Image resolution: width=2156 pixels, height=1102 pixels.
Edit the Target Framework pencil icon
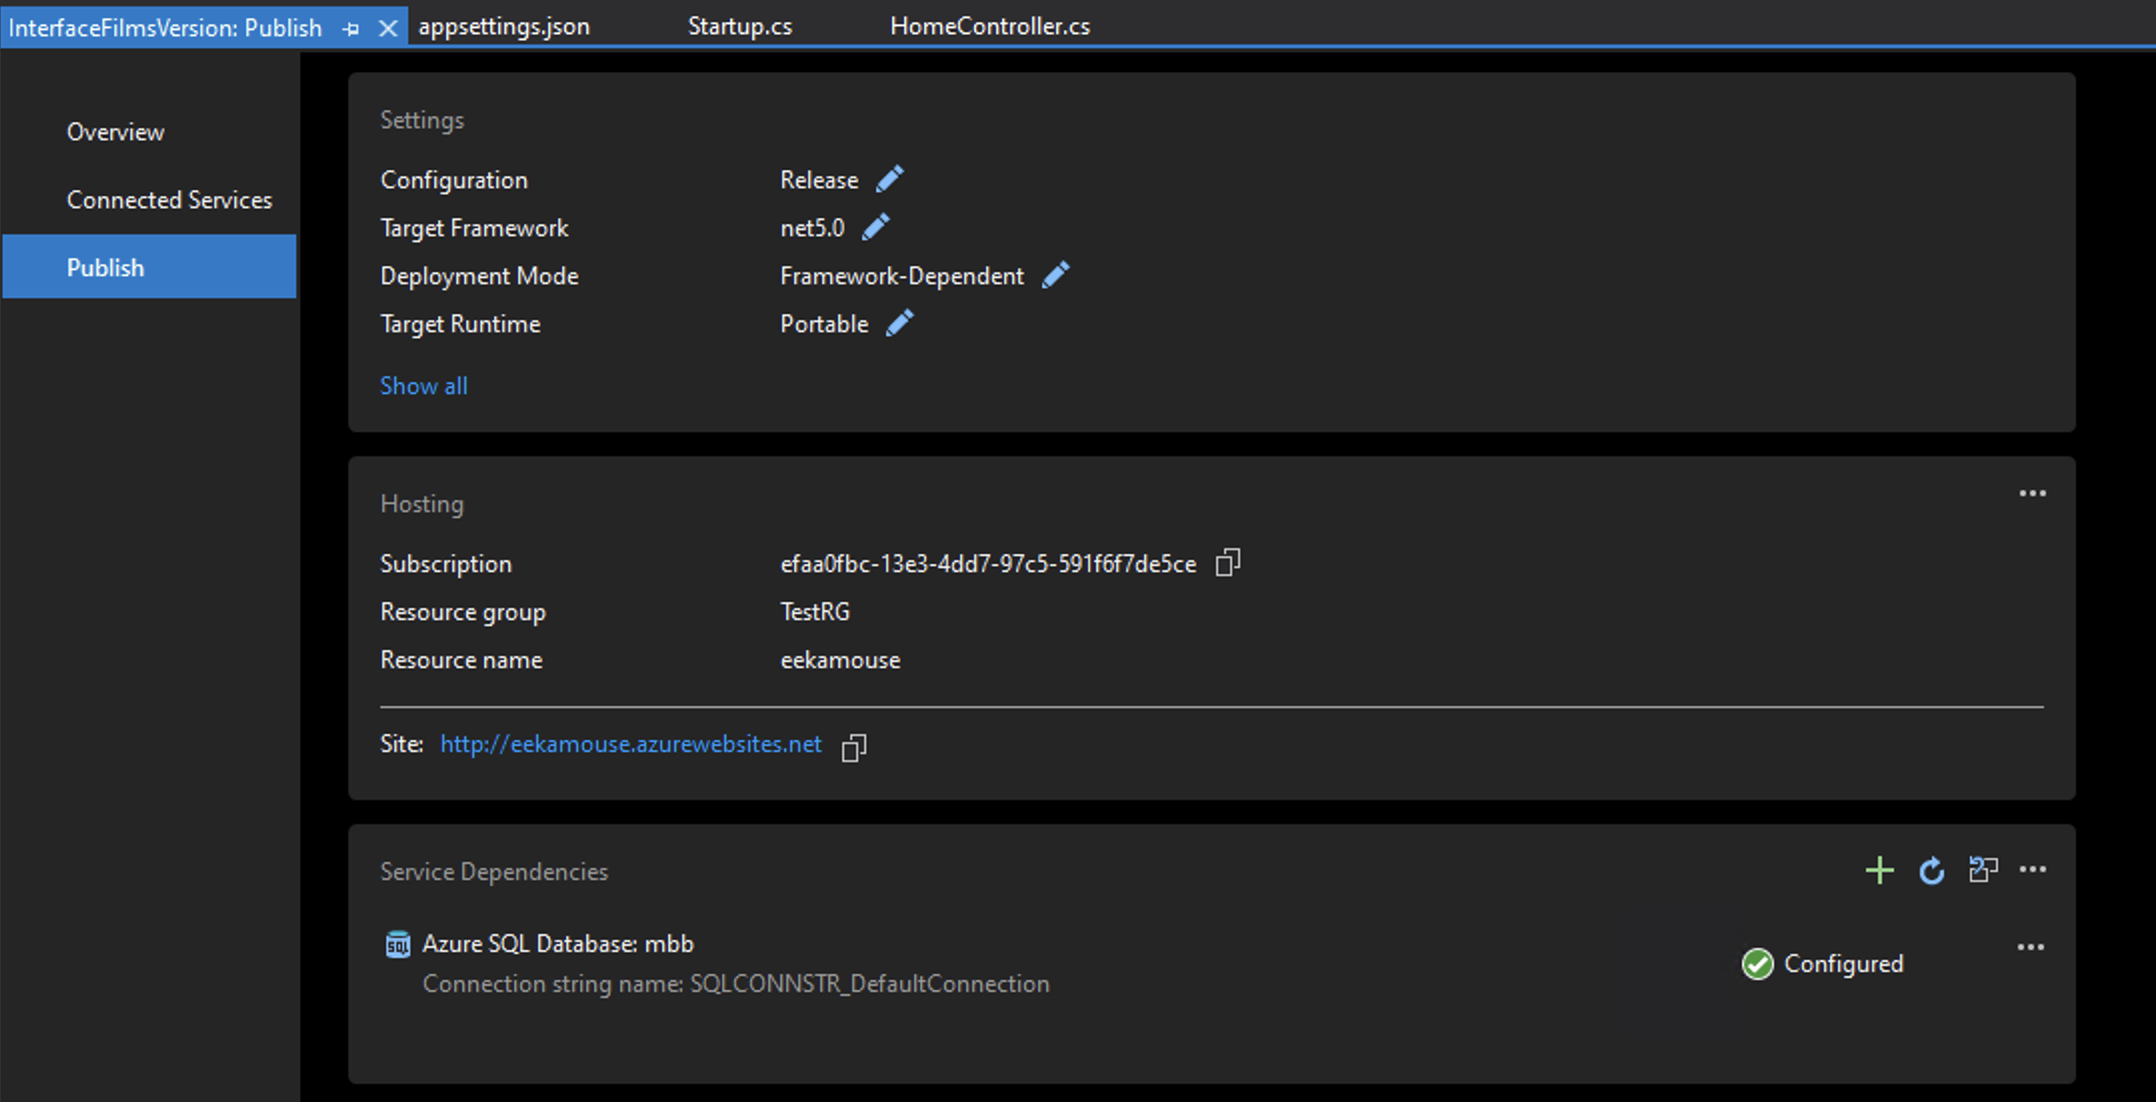pyautogui.click(x=875, y=226)
